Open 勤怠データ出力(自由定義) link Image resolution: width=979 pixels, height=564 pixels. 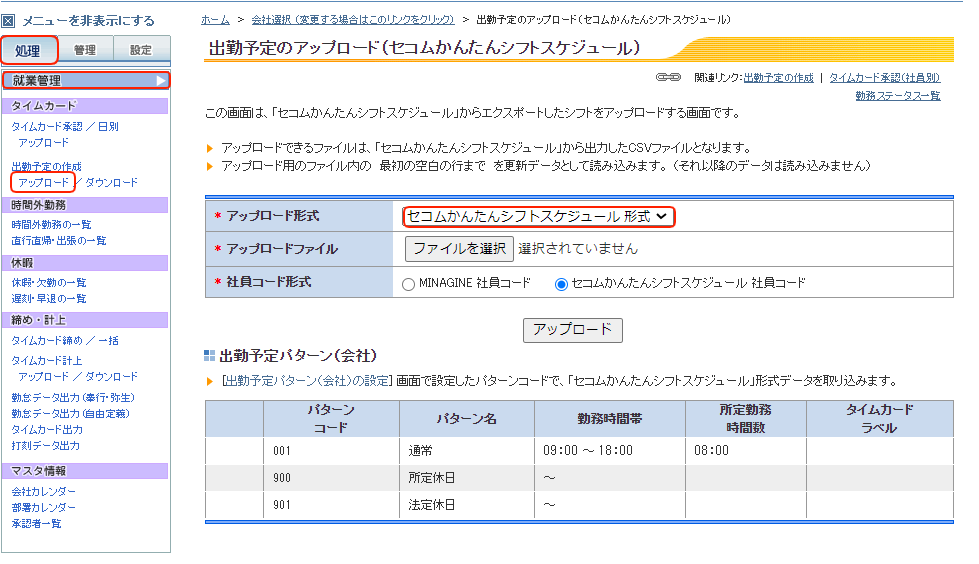[71, 413]
